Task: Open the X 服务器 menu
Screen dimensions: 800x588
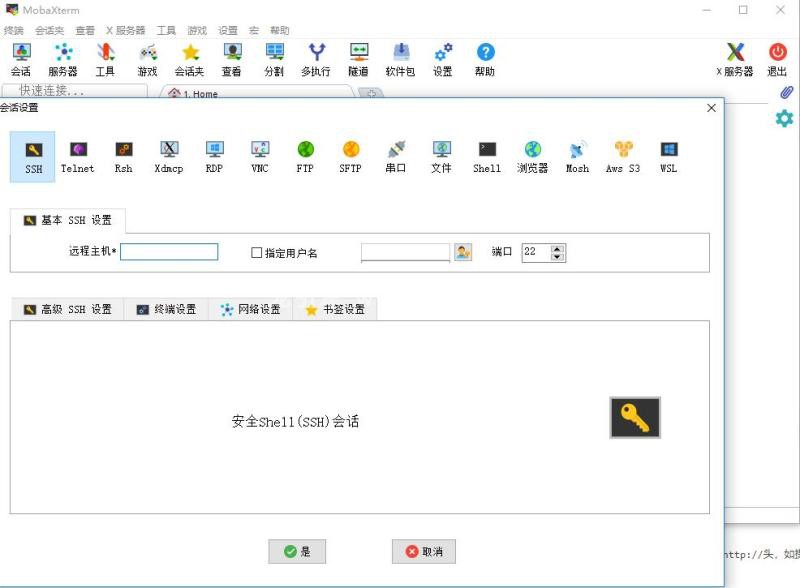Action: click(126, 31)
